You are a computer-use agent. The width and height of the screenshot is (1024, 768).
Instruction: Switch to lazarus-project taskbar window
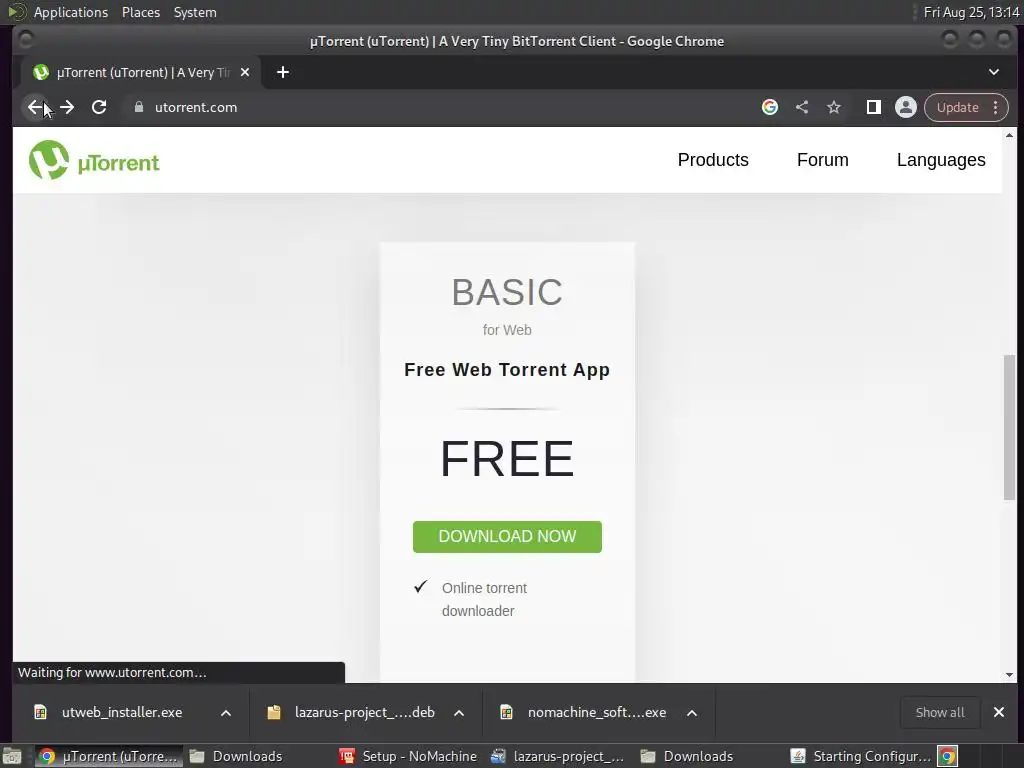pyautogui.click(x=558, y=756)
